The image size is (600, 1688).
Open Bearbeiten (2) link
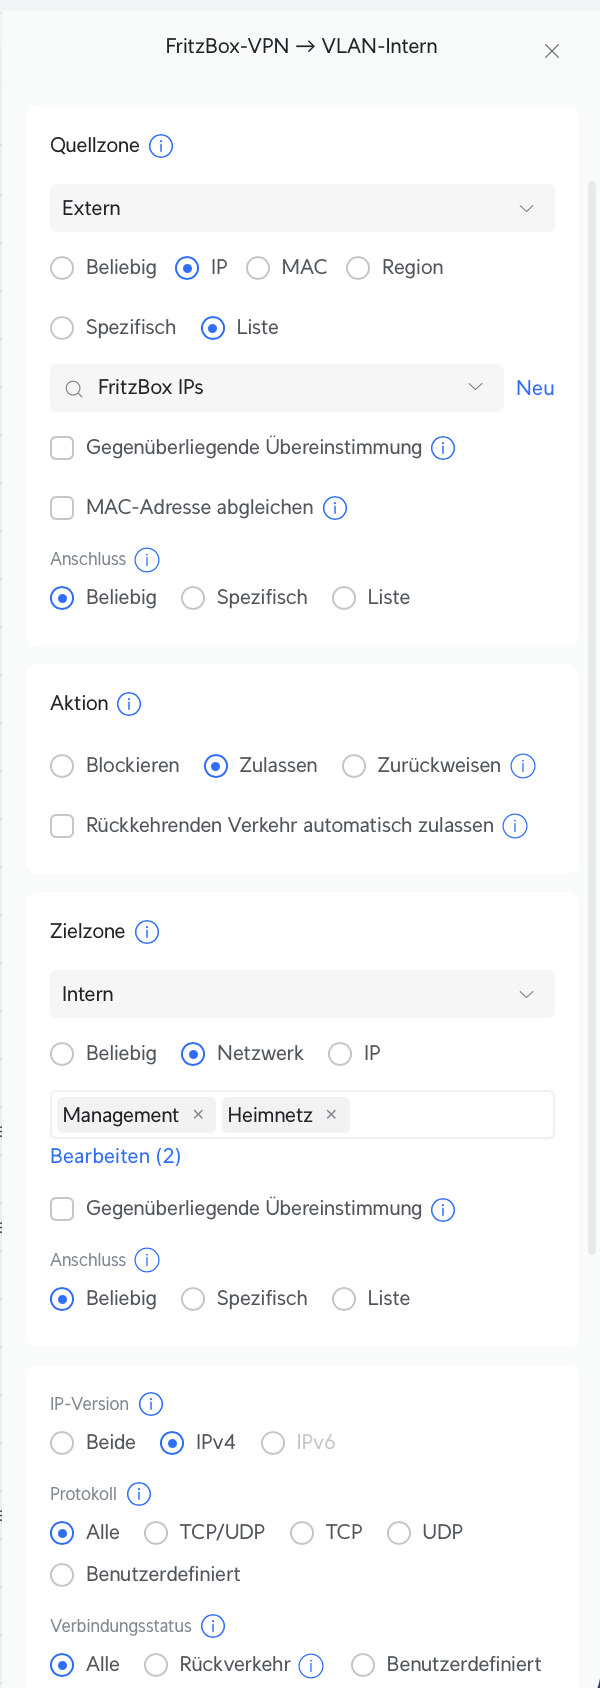pos(116,1156)
